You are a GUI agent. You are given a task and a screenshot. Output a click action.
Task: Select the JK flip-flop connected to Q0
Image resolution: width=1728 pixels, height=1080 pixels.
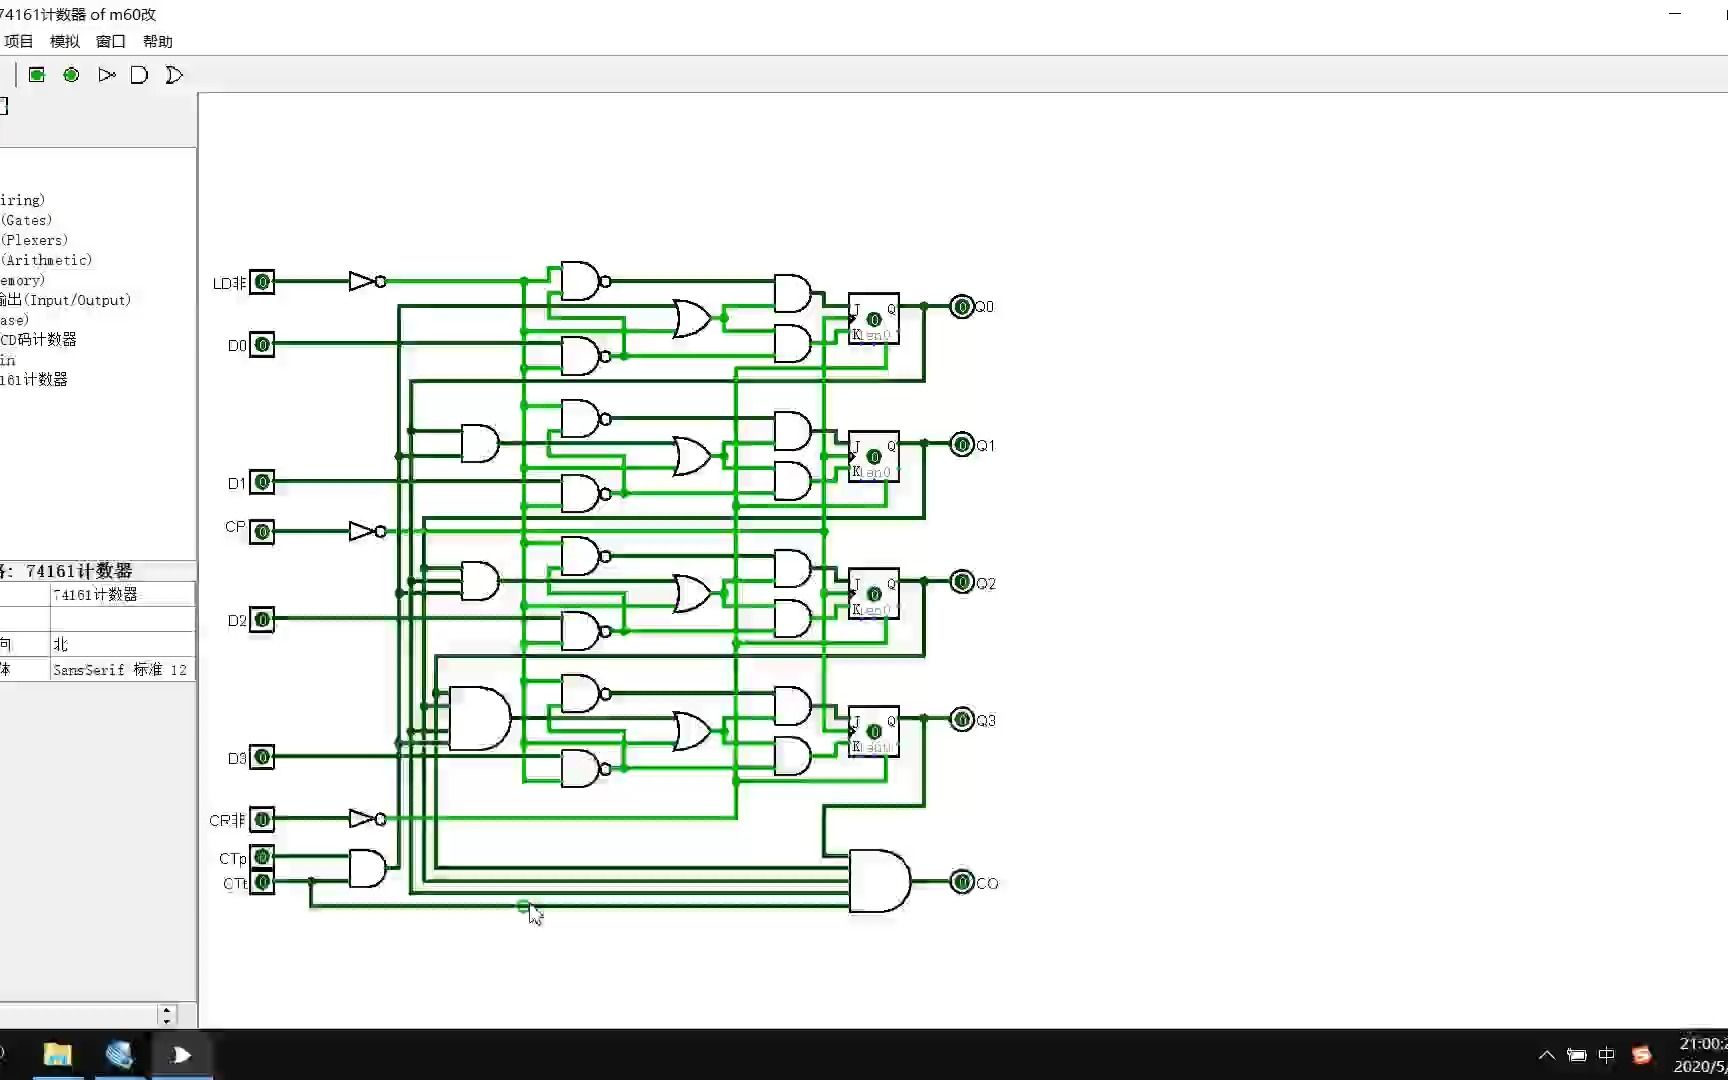(x=873, y=320)
